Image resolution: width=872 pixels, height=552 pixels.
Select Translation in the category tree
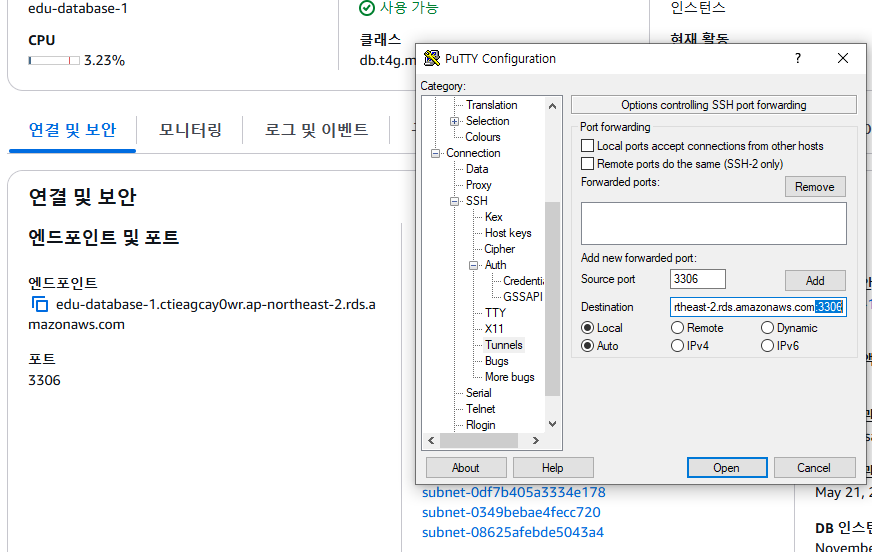[492, 105]
